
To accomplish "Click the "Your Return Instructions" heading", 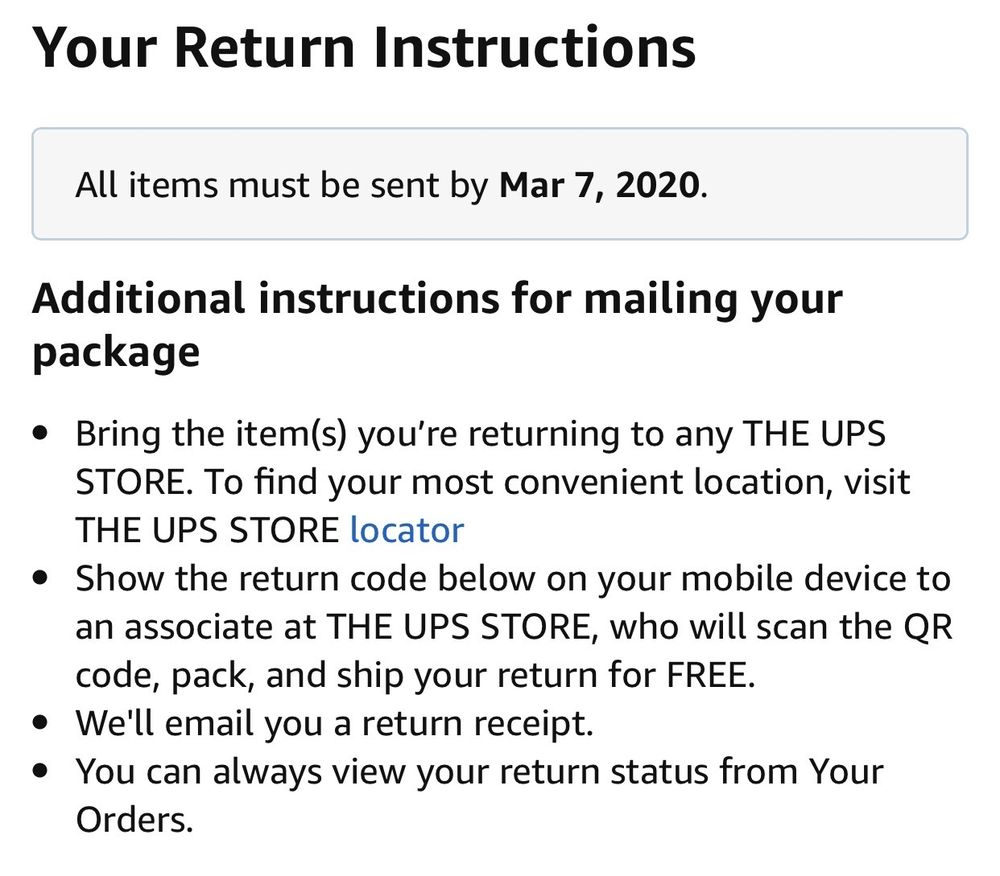I will [x=364, y=48].
